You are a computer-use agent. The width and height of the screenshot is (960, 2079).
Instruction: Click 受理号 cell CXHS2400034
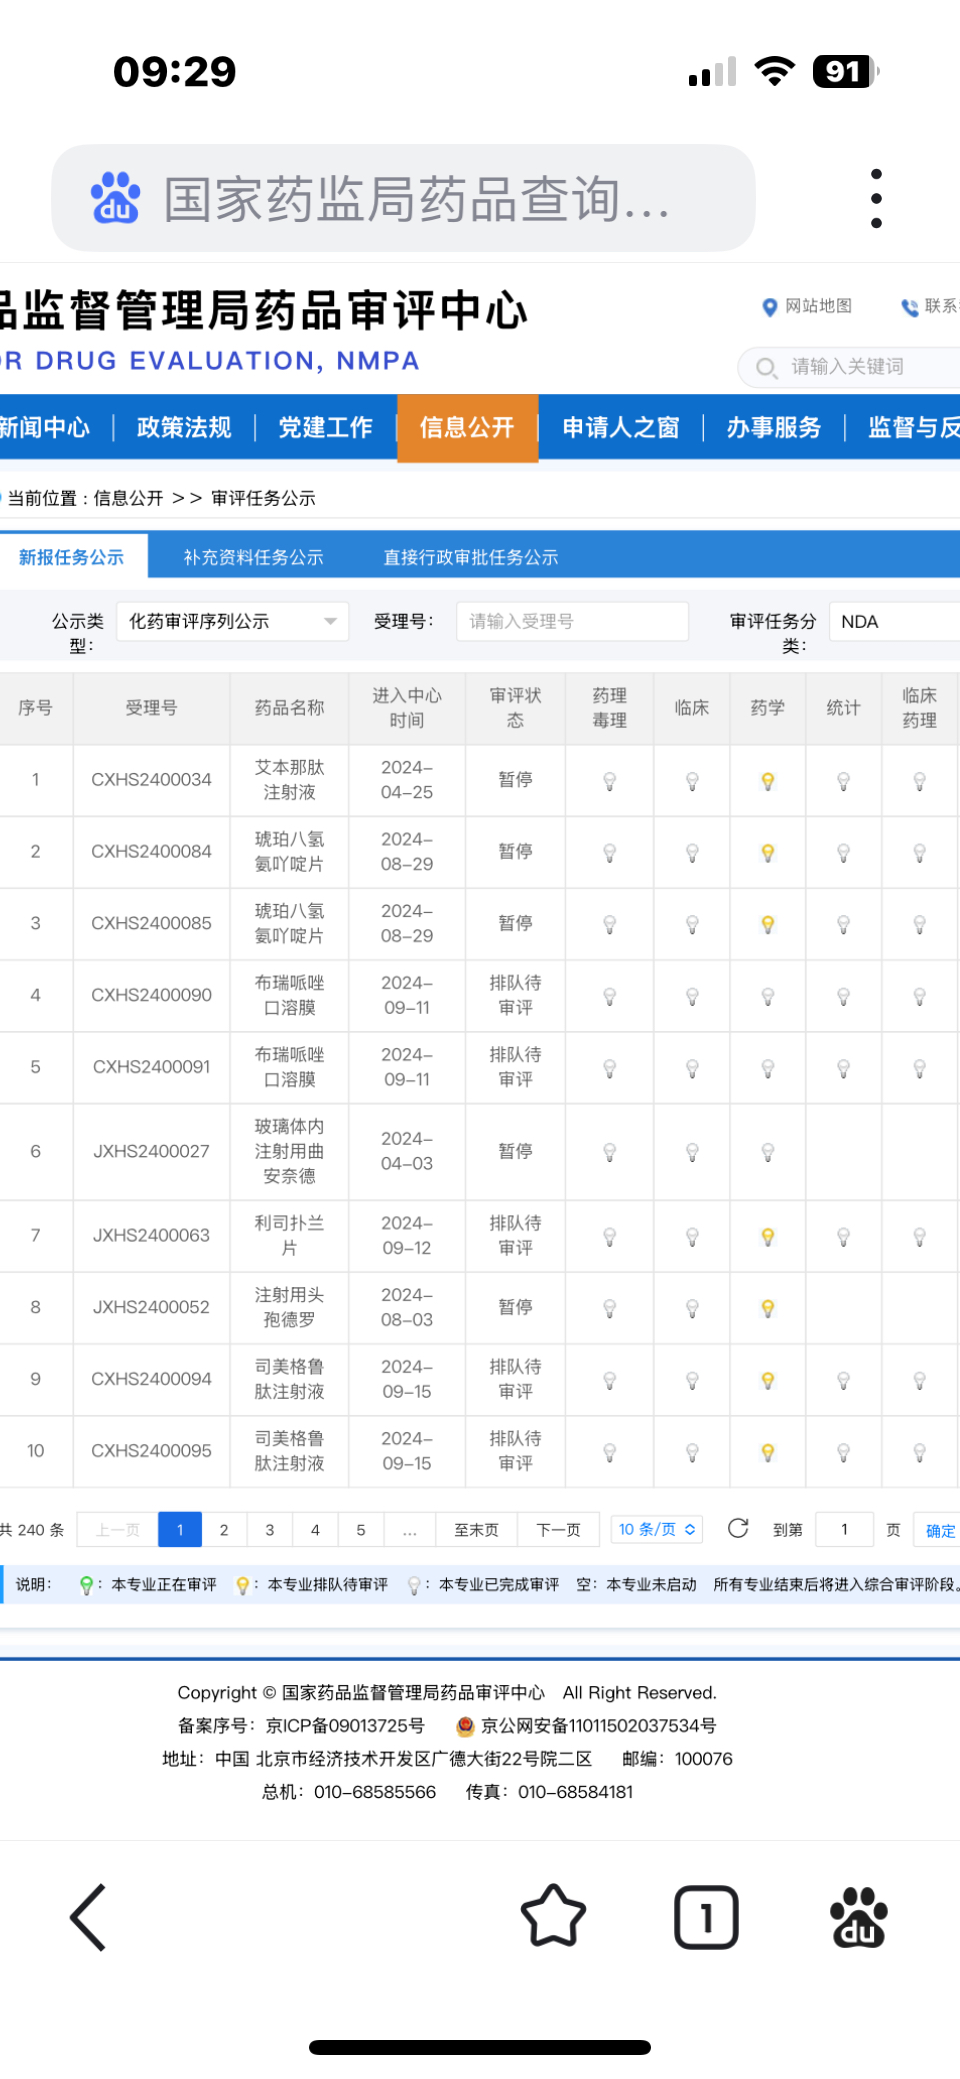151,780
